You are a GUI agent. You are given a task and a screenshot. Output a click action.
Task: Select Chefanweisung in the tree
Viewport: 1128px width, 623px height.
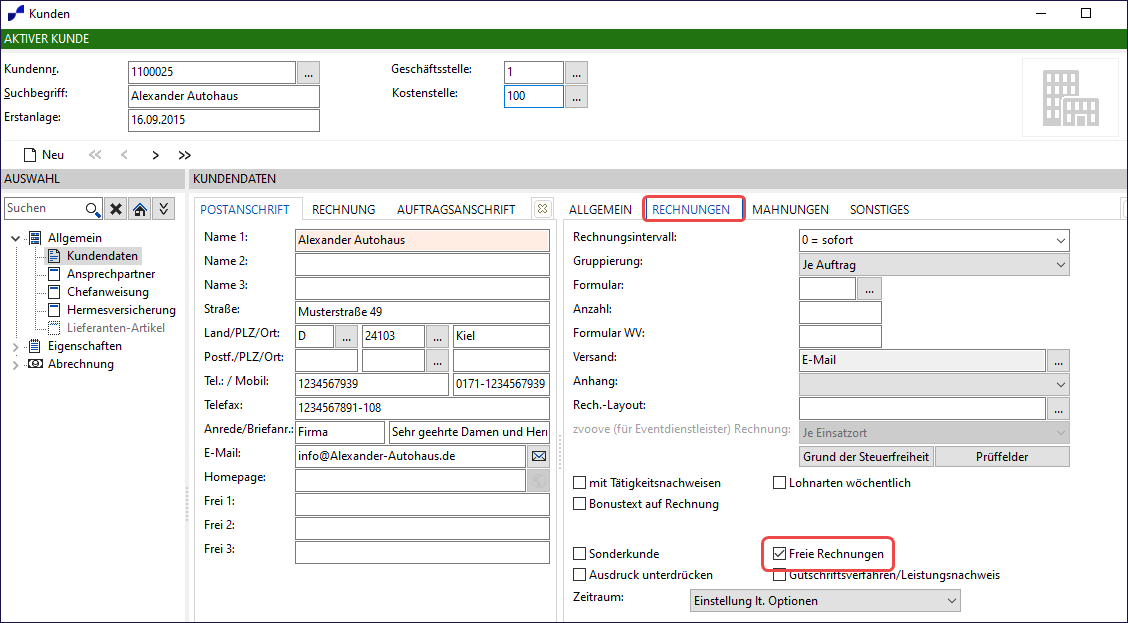coord(108,292)
